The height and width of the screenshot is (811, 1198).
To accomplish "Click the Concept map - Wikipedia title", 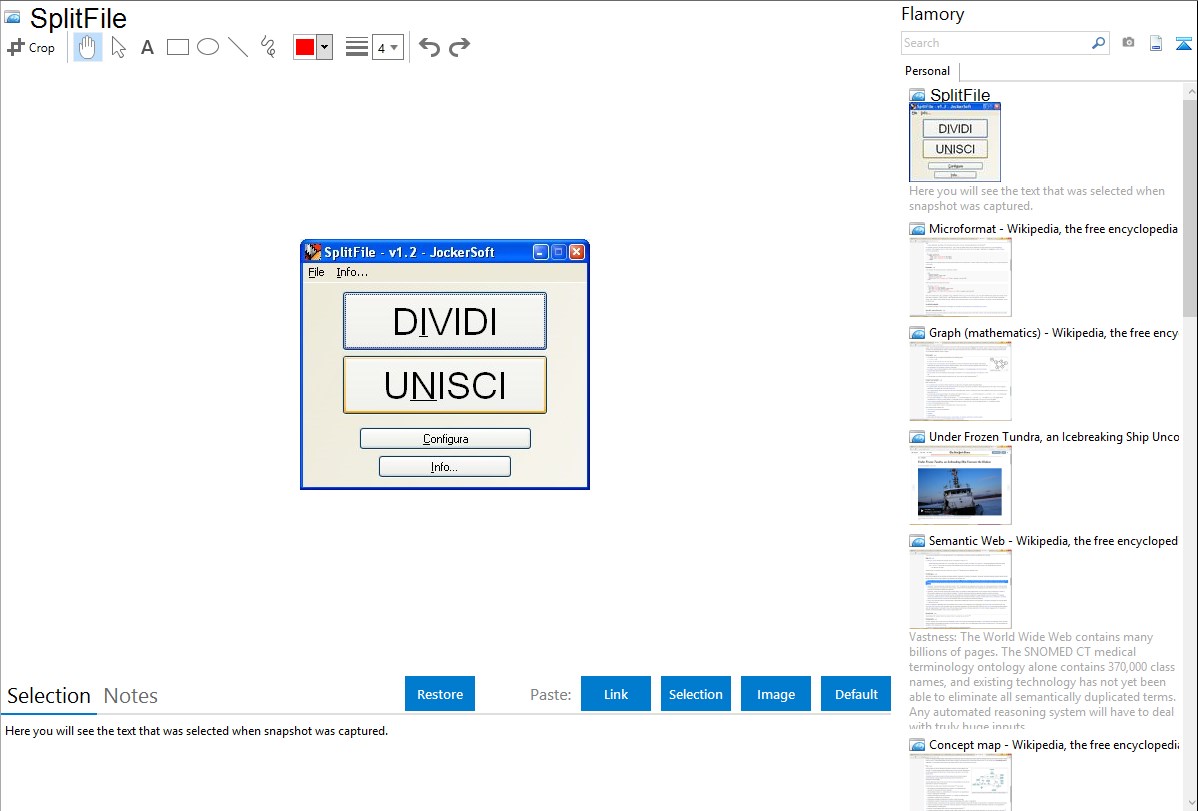I will coord(1053,744).
